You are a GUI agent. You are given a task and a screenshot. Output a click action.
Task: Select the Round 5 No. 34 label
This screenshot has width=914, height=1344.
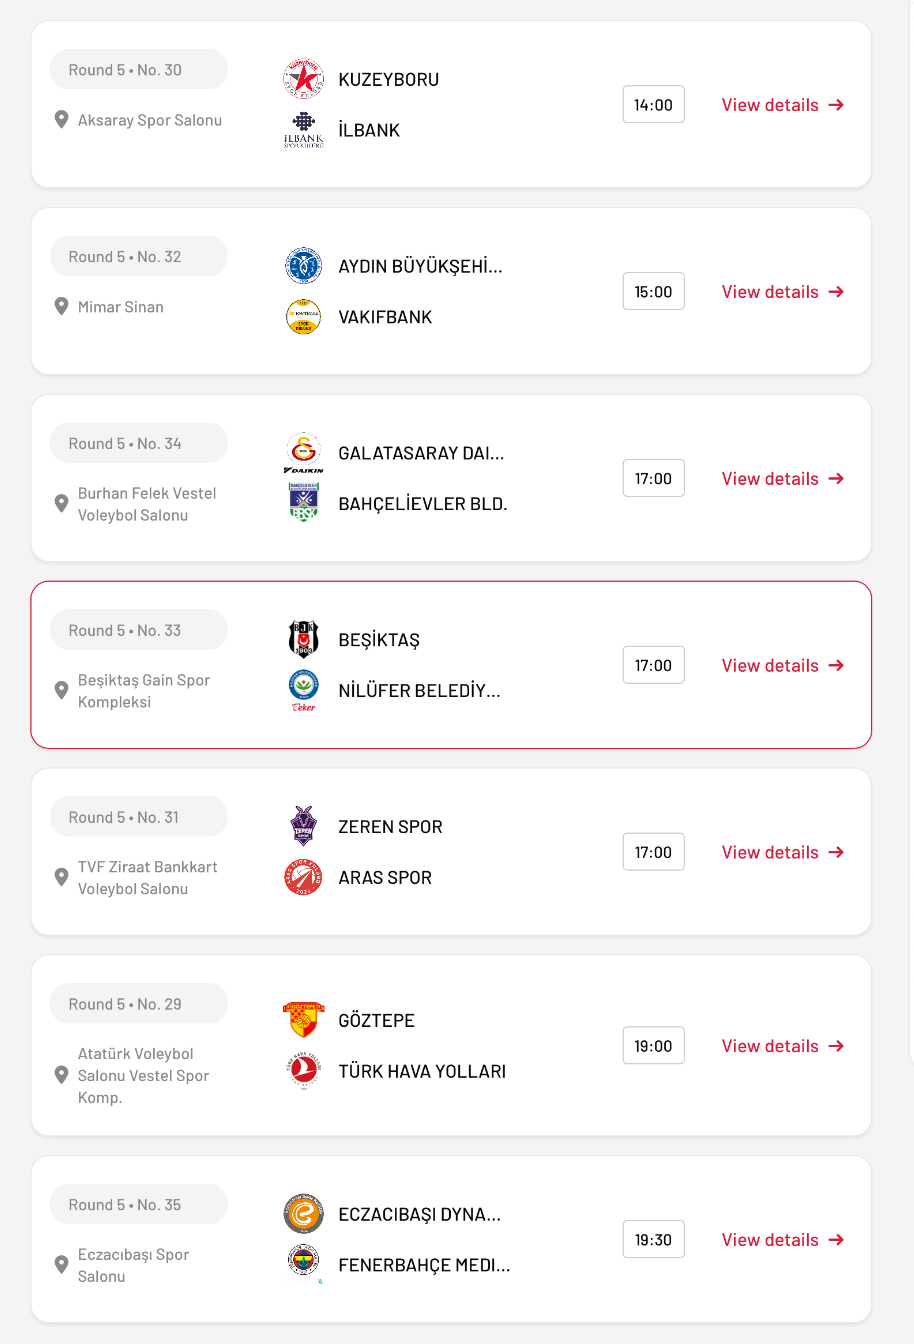[125, 444]
